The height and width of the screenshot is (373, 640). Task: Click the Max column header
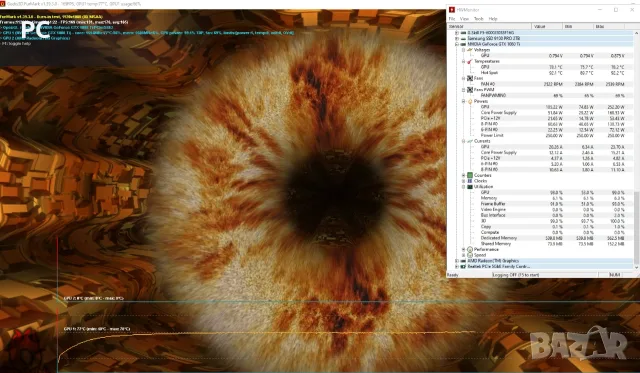point(610,26)
